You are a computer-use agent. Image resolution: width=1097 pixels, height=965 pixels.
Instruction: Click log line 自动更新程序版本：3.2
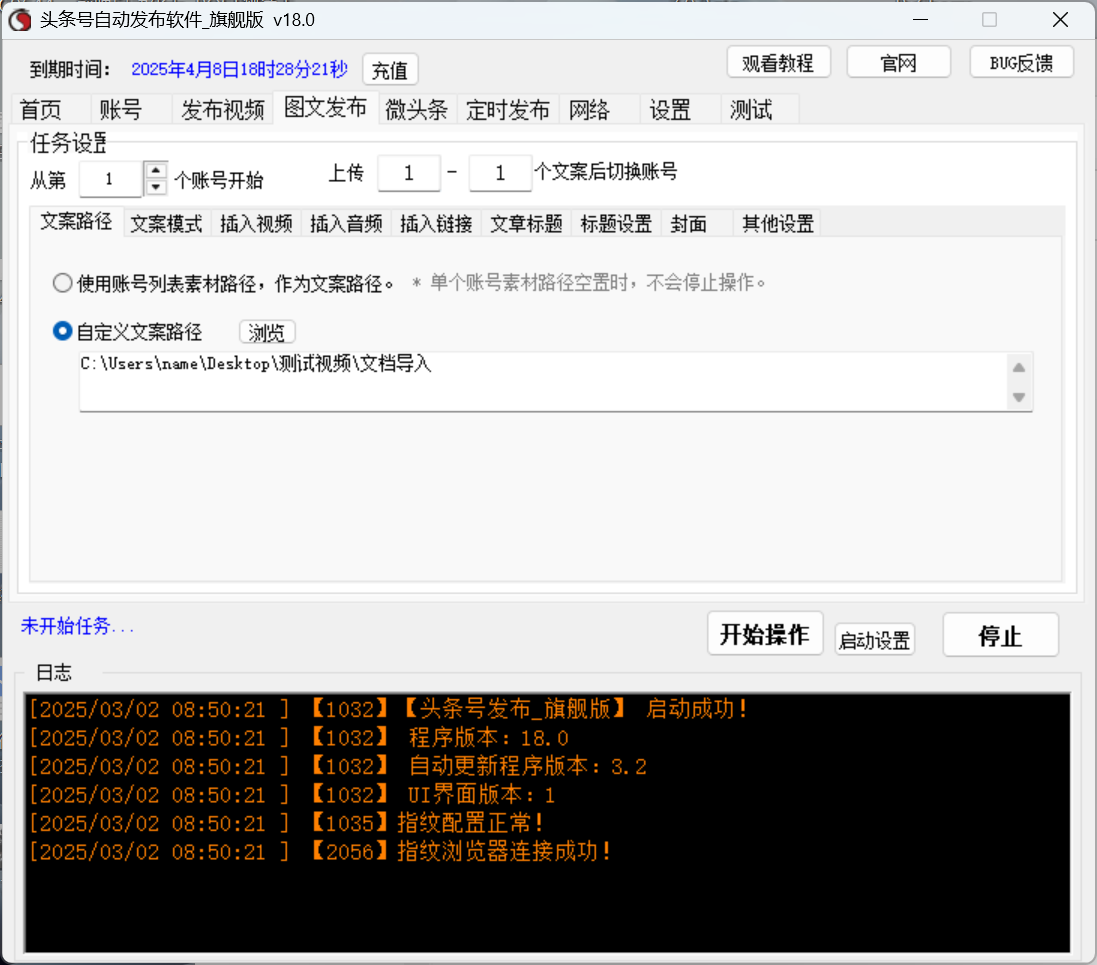point(338,766)
